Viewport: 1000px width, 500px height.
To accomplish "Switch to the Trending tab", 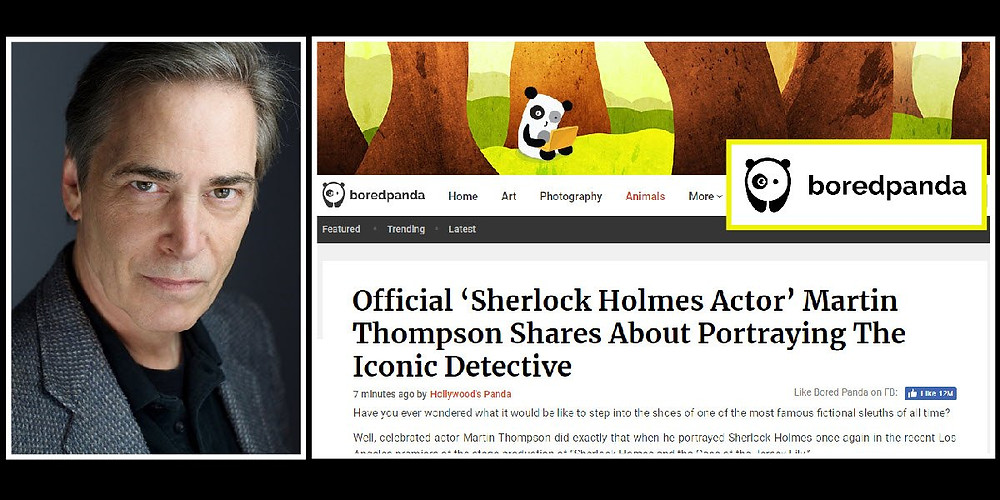I will (406, 229).
